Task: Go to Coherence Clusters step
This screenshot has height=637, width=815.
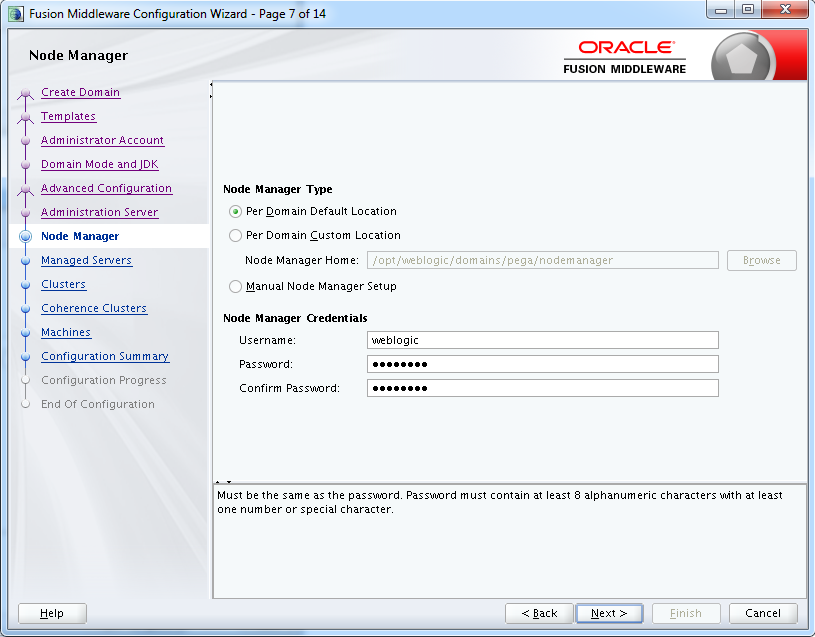Action: [94, 308]
